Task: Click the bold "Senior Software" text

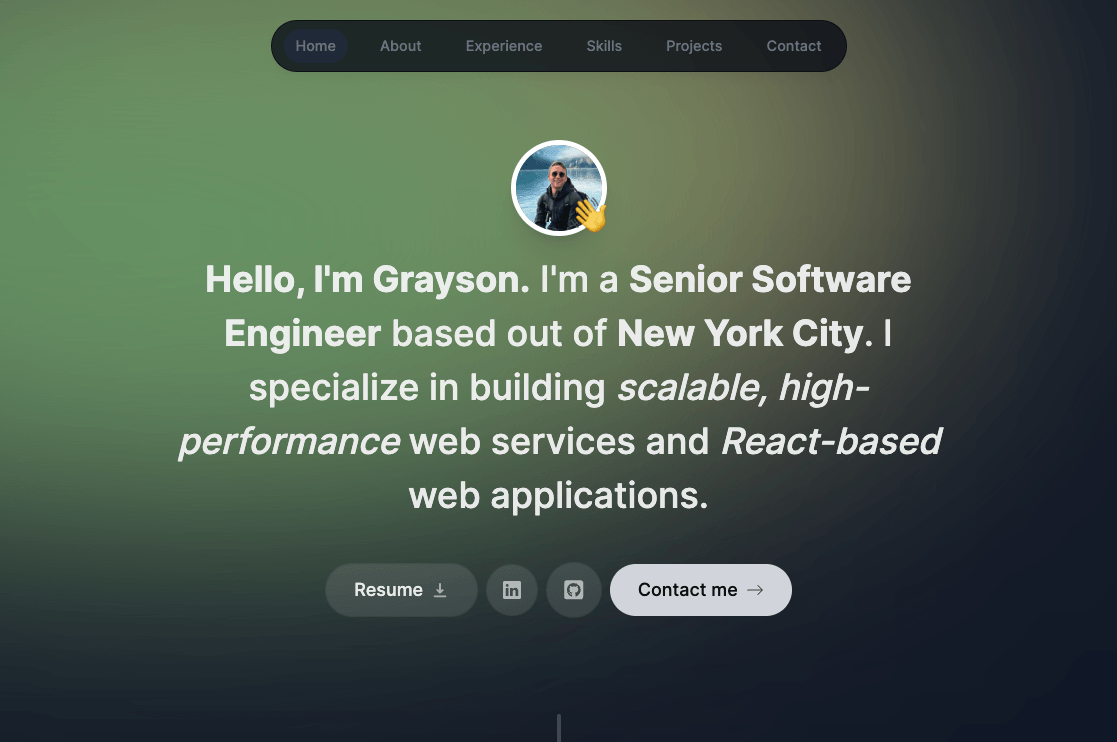Action: click(x=769, y=280)
